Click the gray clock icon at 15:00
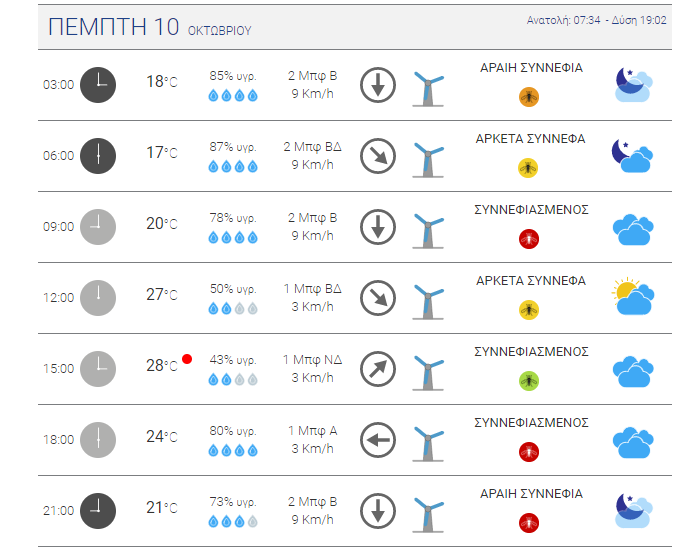The image size is (688, 553). (98, 369)
